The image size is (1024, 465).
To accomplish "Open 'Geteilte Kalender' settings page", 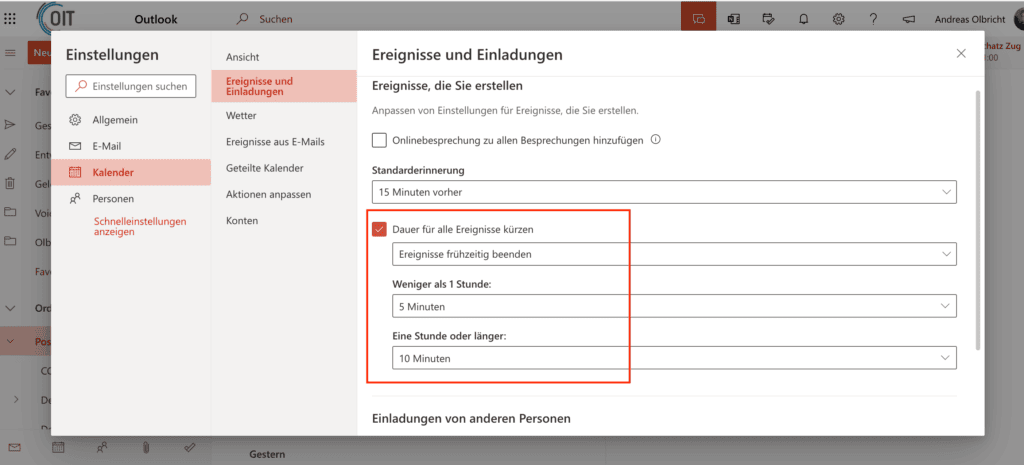I will pos(264,168).
